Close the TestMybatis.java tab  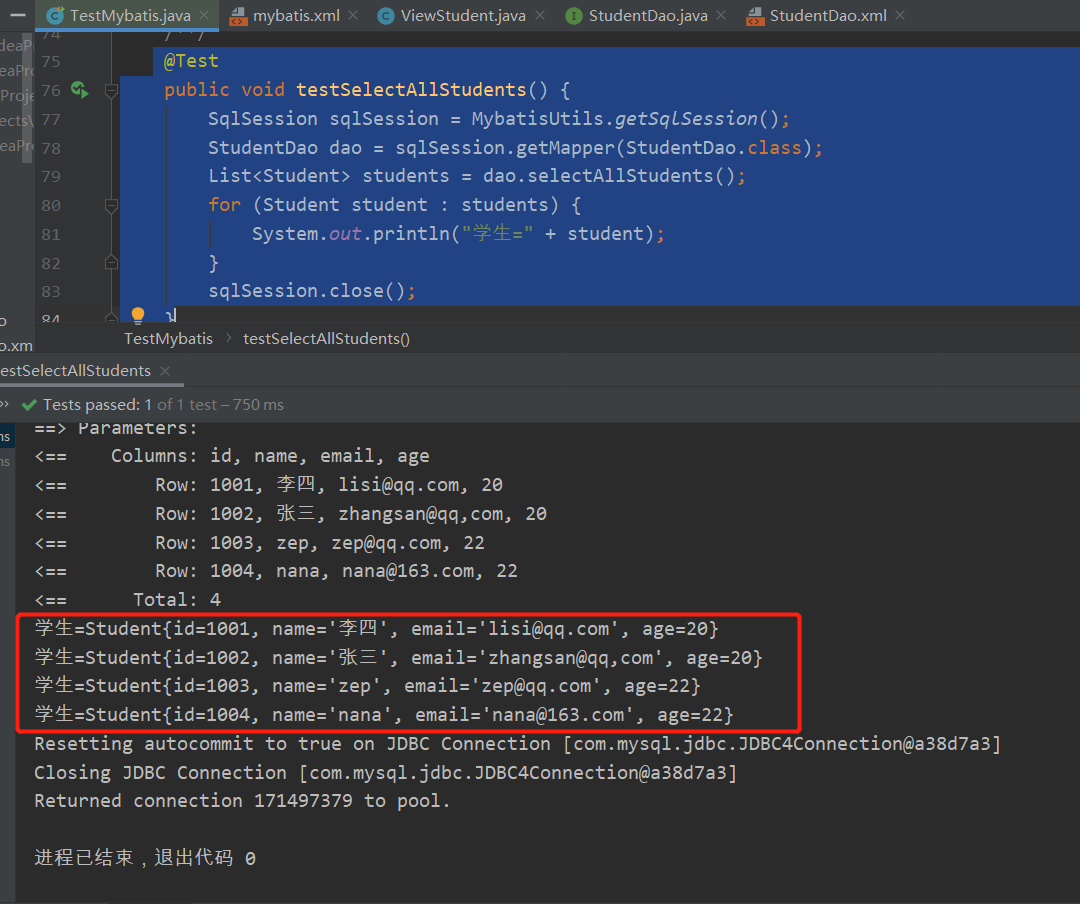tap(204, 15)
